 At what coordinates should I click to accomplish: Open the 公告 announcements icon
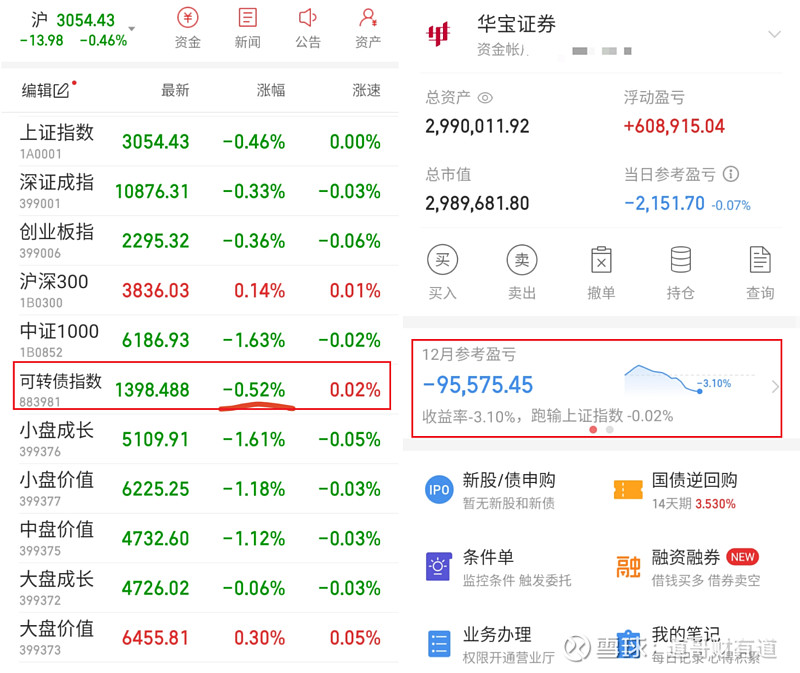(x=307, y=18)
